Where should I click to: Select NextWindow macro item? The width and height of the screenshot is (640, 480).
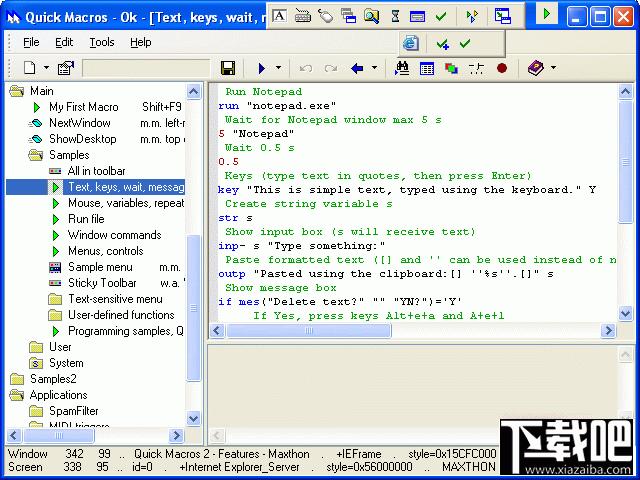80,123
